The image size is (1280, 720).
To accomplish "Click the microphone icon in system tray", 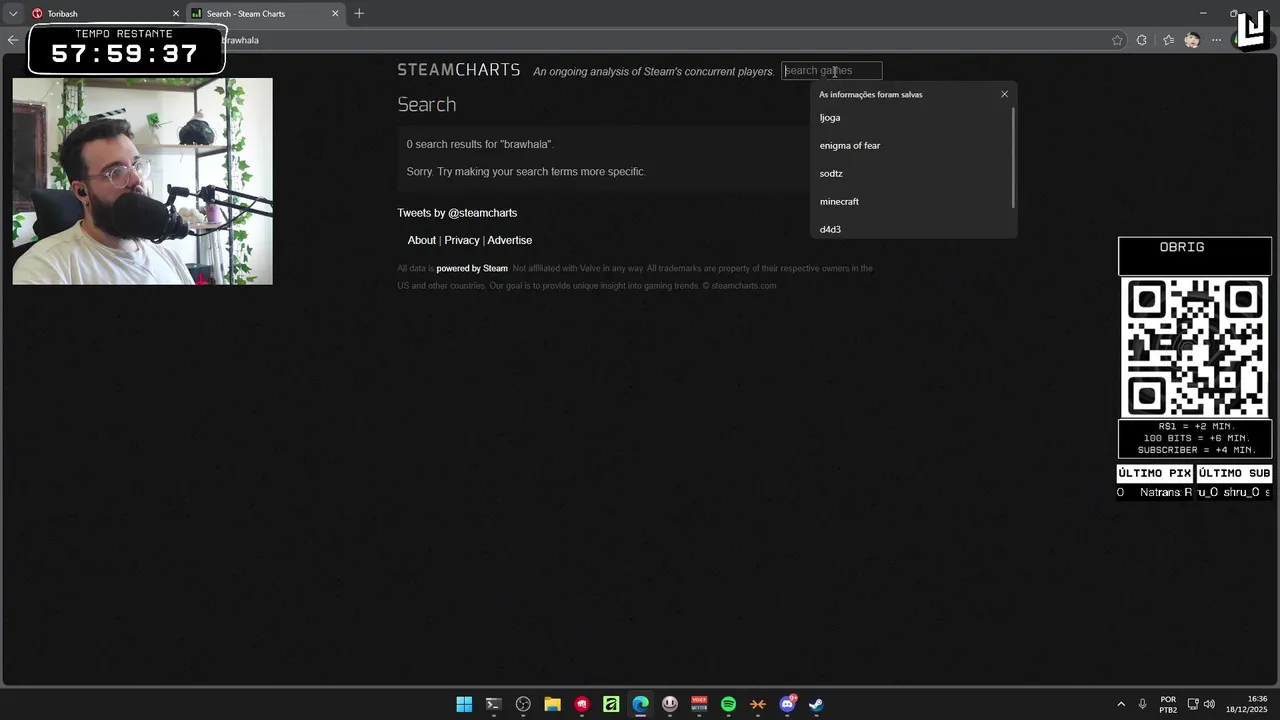I will pos(1142,704).
